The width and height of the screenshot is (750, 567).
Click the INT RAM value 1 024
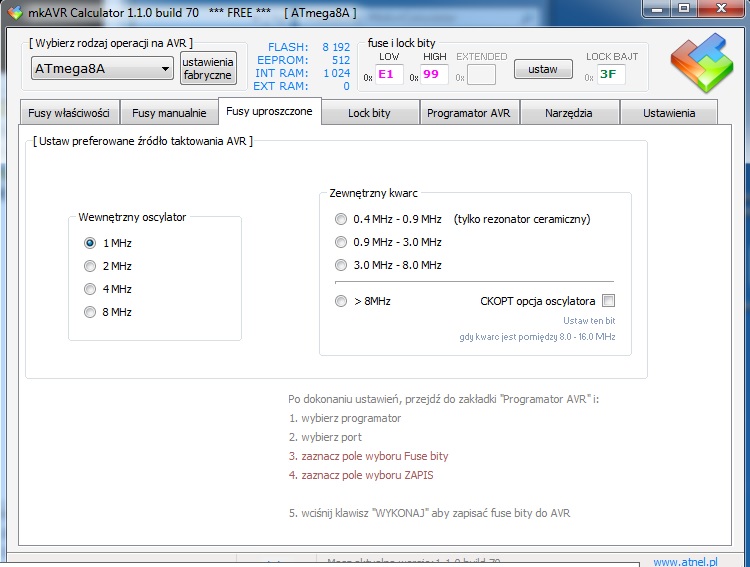[337, 73]
